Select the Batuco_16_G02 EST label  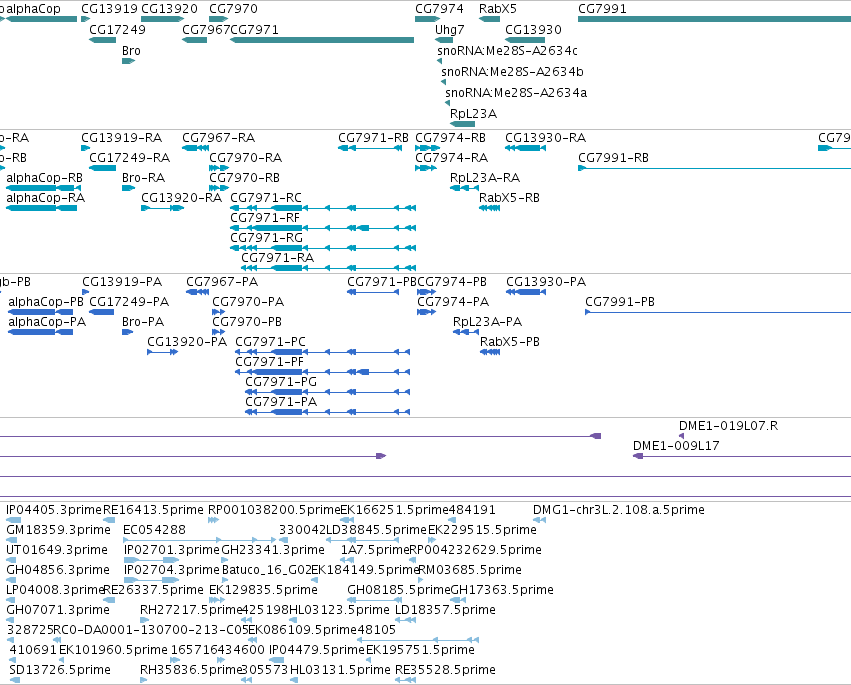pos(266,570)
